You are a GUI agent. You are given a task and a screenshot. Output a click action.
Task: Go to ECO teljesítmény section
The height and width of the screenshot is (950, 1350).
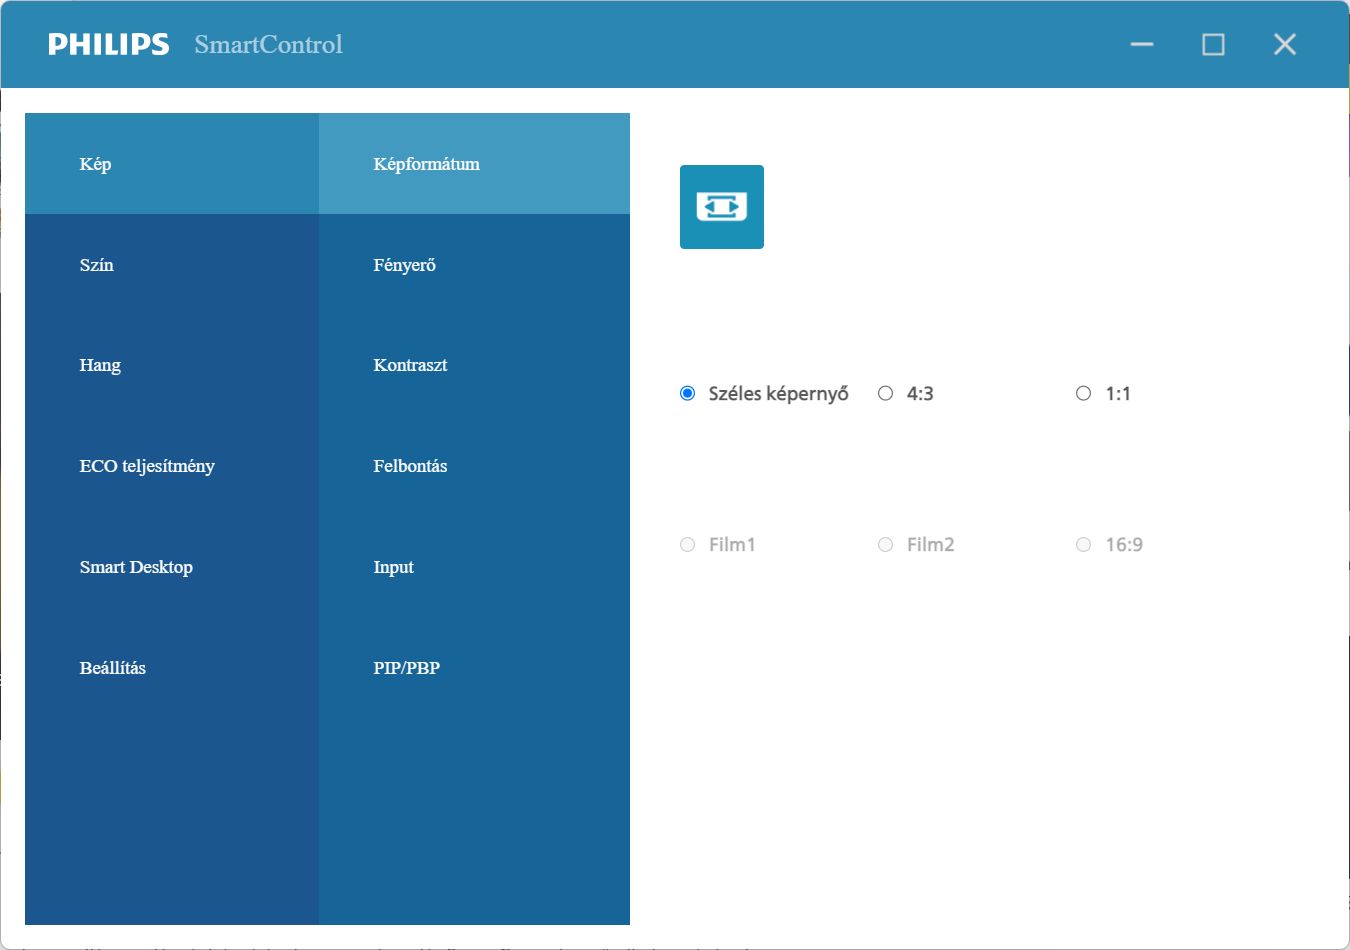[x=172, y=466]
